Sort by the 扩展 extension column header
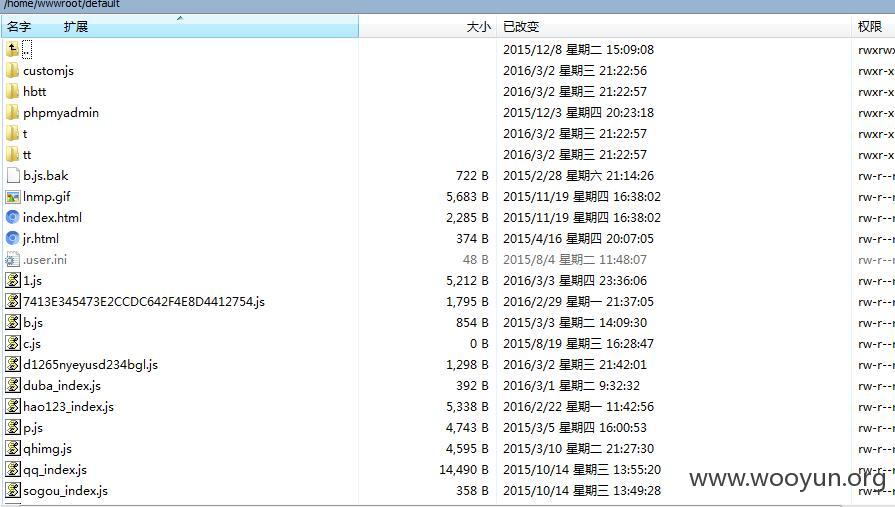Viewport: 895px width, 507px height. pyautogui.click(x=76, y=27)
